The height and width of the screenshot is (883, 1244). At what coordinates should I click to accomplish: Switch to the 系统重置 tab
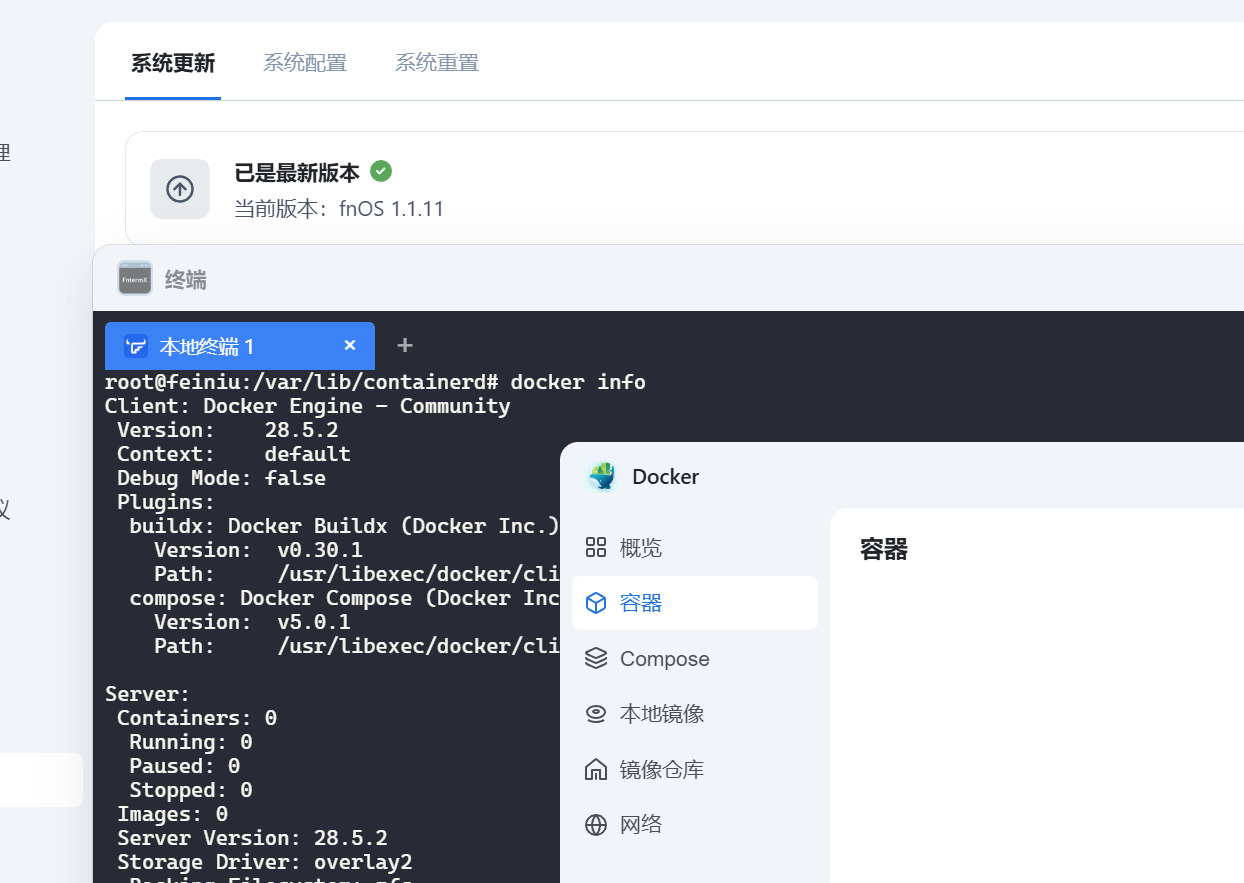click(x=437, y=62)
